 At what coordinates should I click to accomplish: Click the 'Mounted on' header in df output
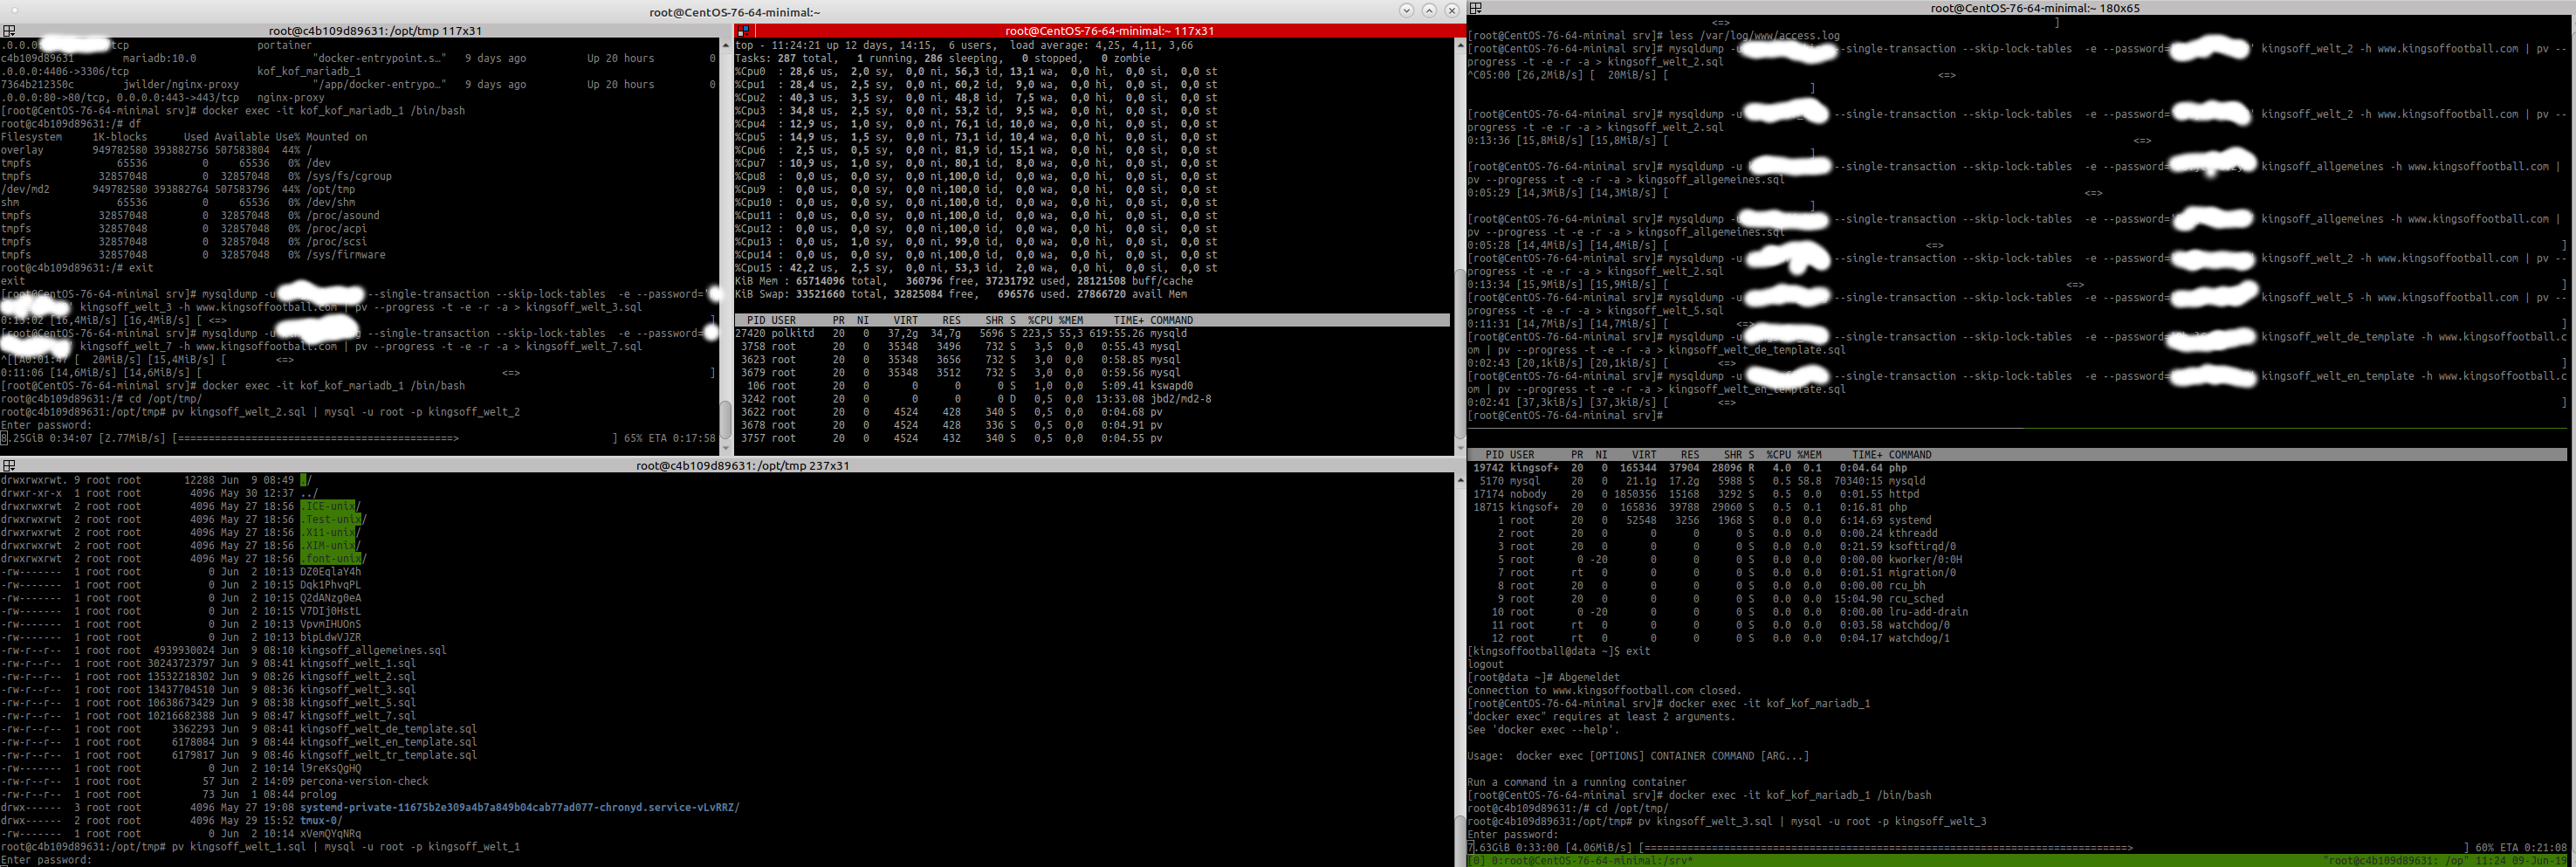pyautogui.click(x=336, y=137)
